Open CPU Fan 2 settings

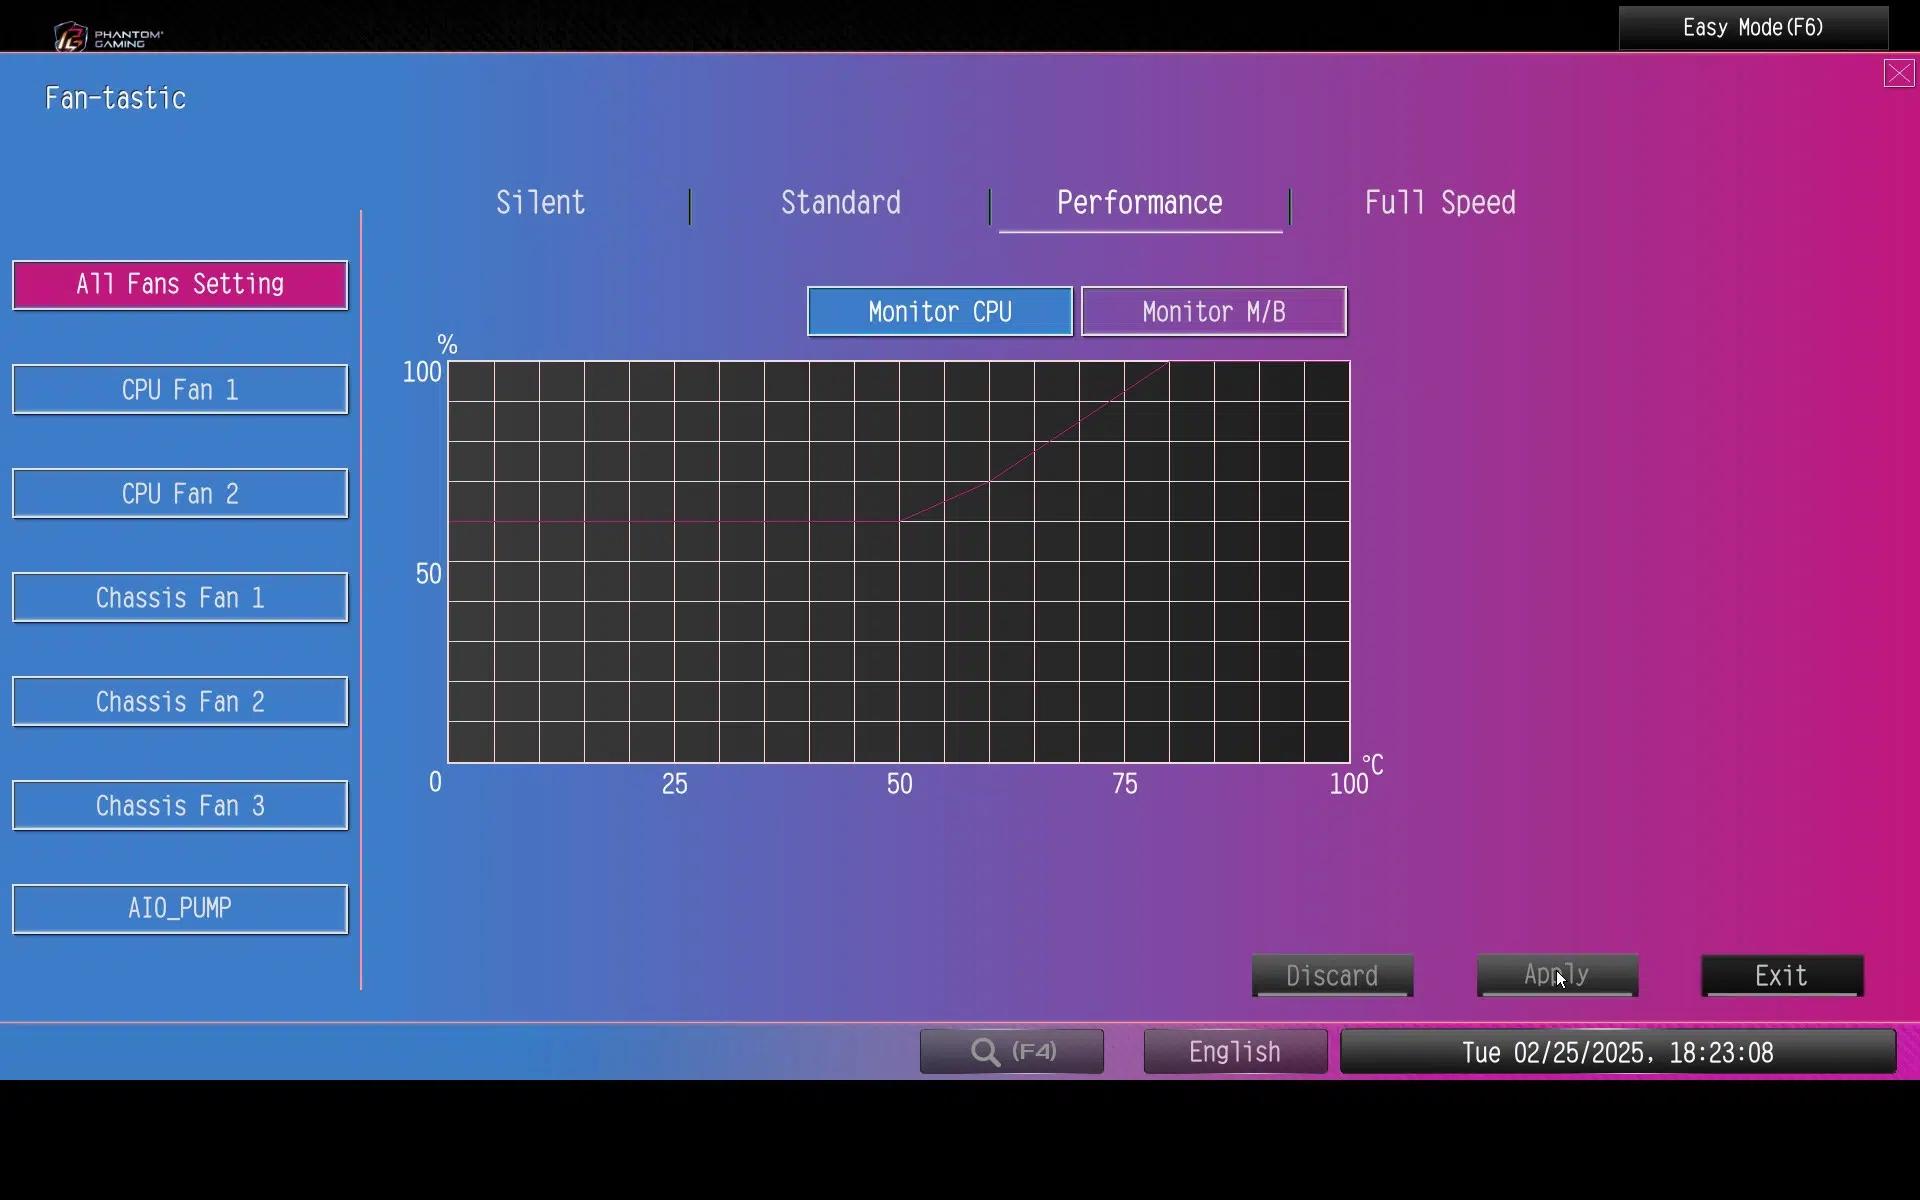(x=180, y=493)
